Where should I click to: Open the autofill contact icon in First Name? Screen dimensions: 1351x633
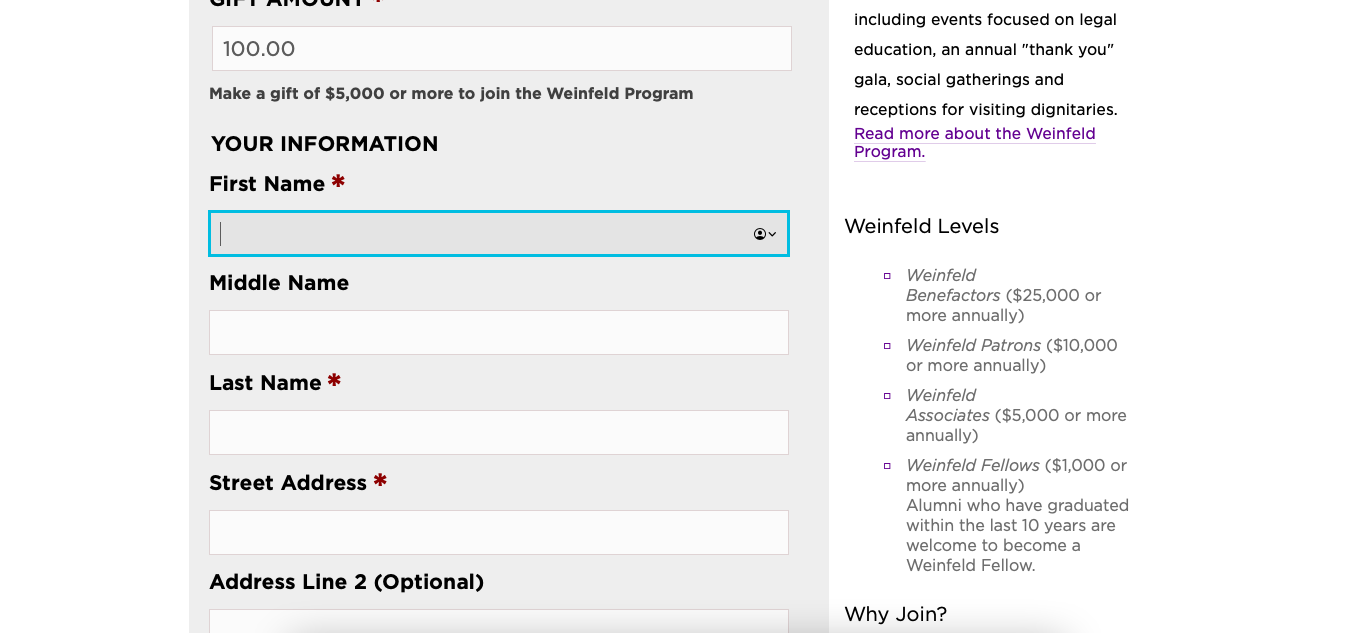coord(765,234)
